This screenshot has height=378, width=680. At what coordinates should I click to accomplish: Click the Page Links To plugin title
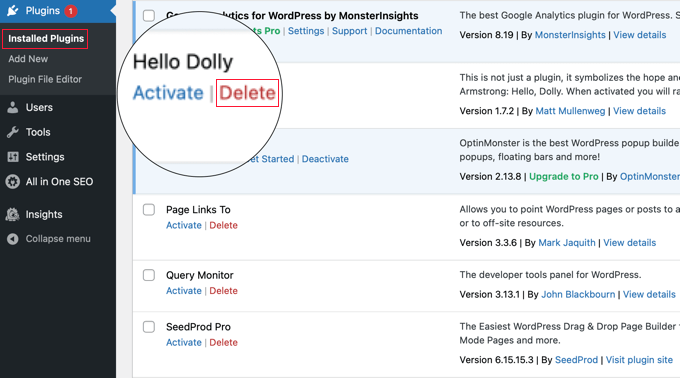tap(198, 210)
